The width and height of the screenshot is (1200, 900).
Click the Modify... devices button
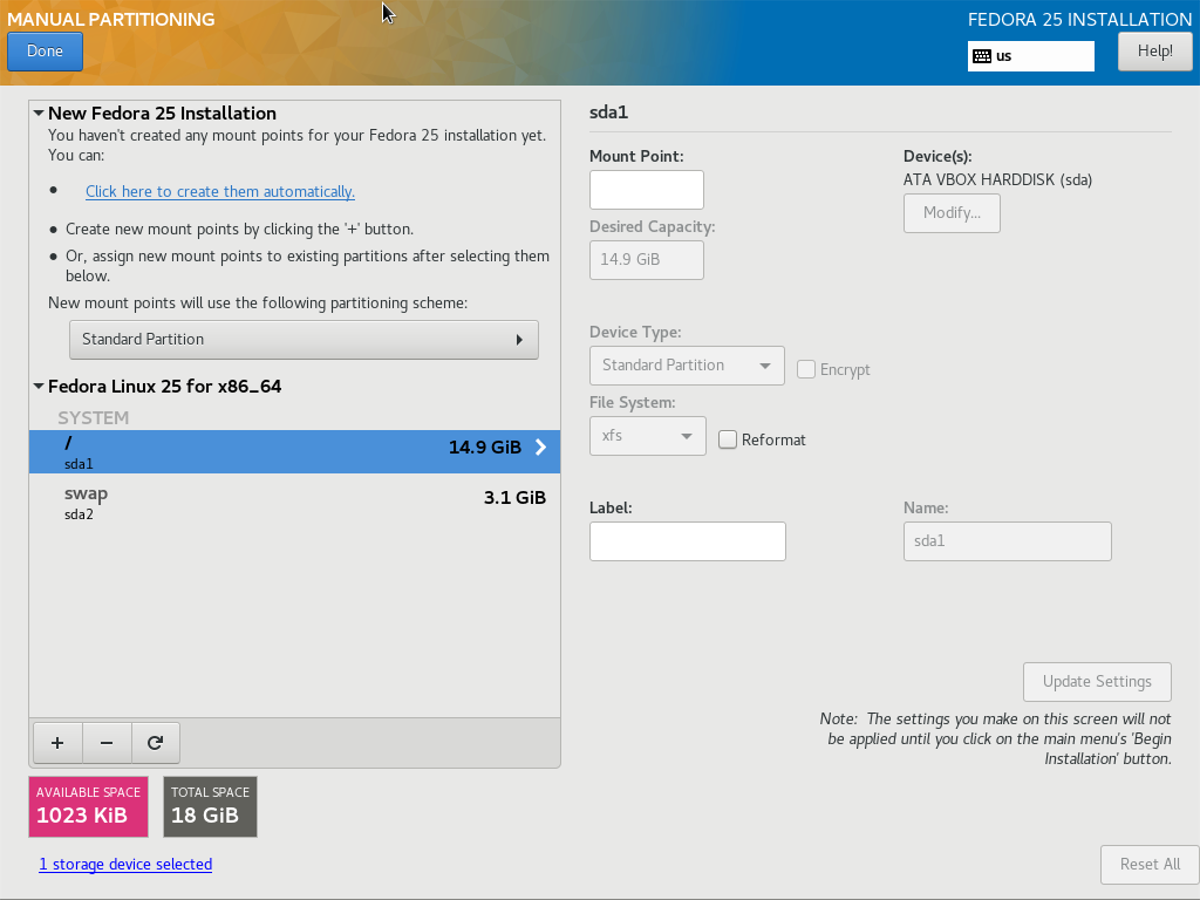tap(952, 213)
